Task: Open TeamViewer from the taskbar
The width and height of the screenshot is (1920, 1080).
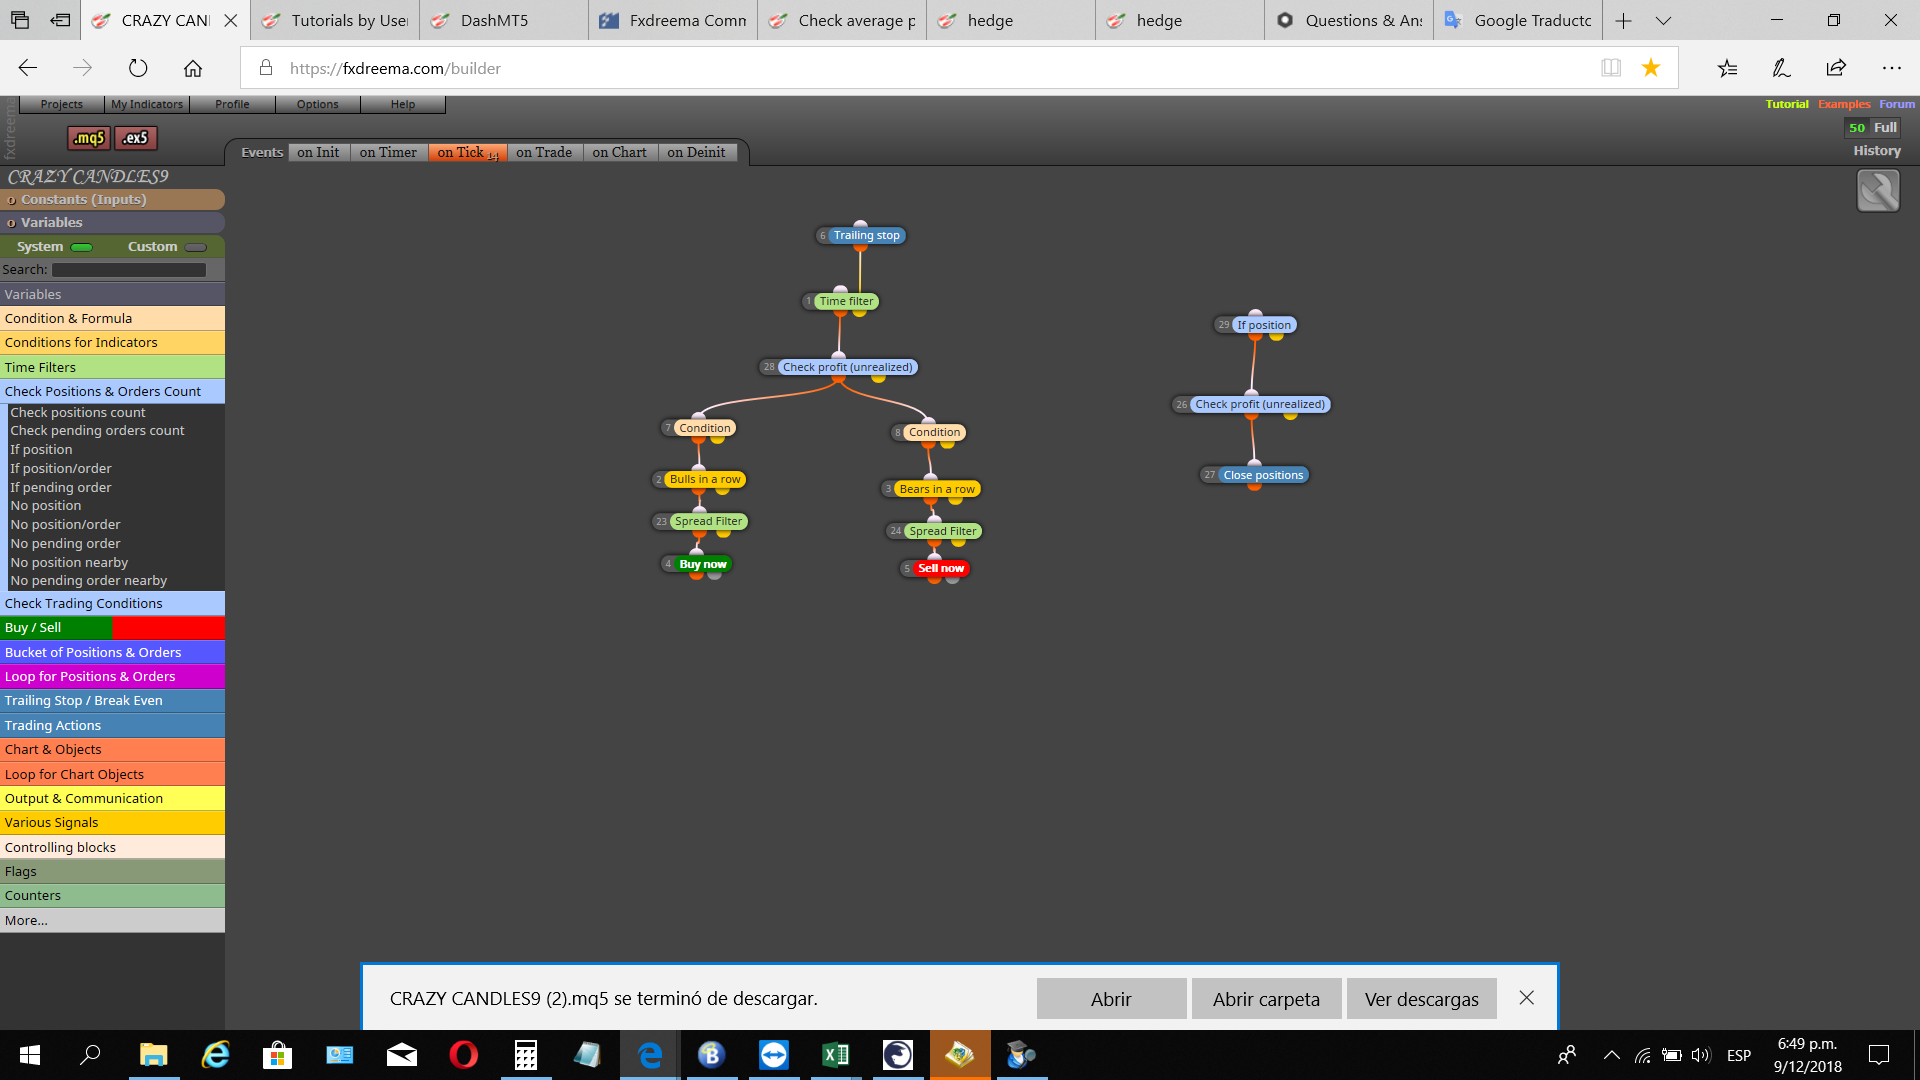Action: click(774, 1055)
